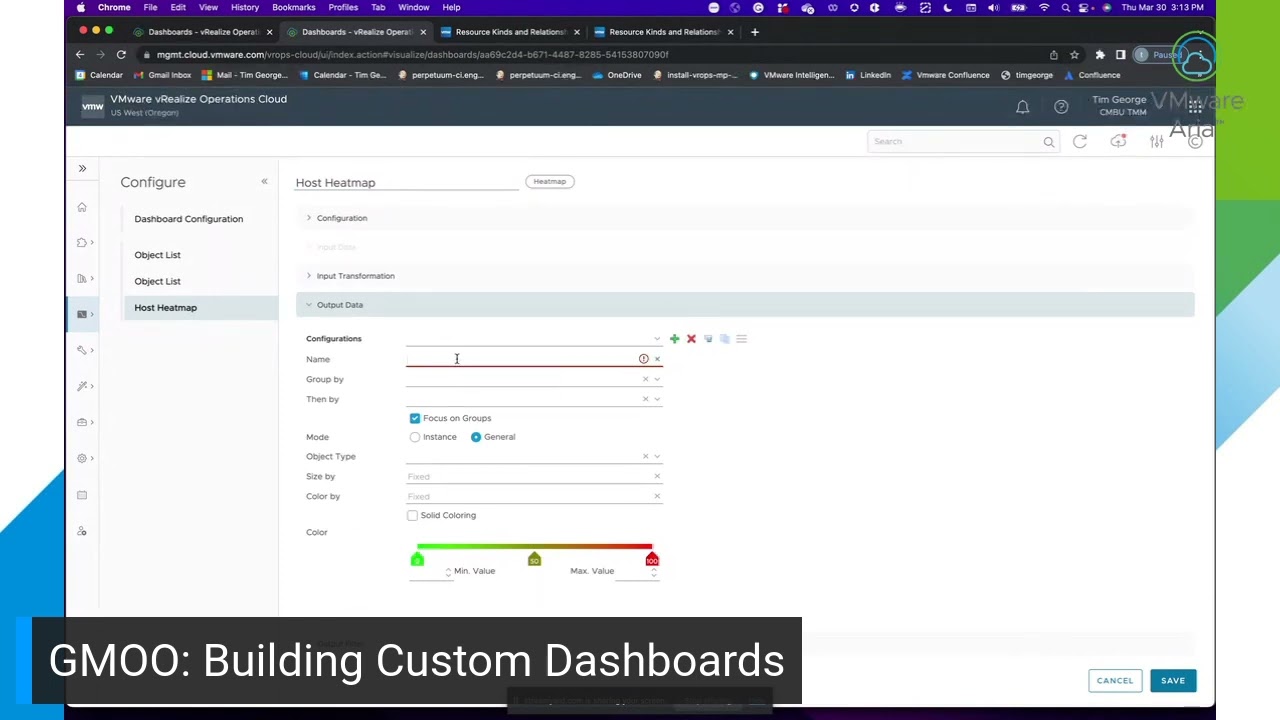
Task: Select the Instance mode radio button
Action: tap(415, 437)
